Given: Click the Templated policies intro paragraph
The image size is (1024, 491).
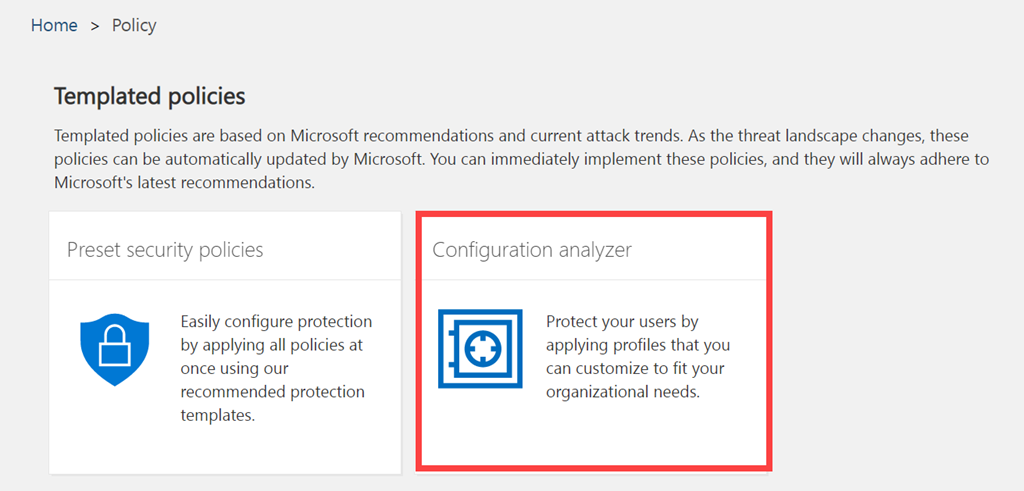Looking at the screenshot, I should (510, 159).
